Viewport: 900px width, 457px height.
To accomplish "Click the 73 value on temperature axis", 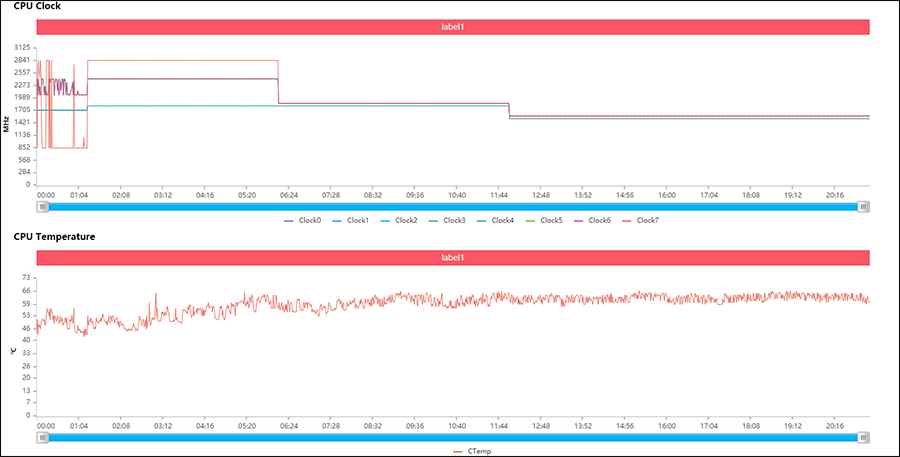I will pyautogui.click(x=26, y=278).
